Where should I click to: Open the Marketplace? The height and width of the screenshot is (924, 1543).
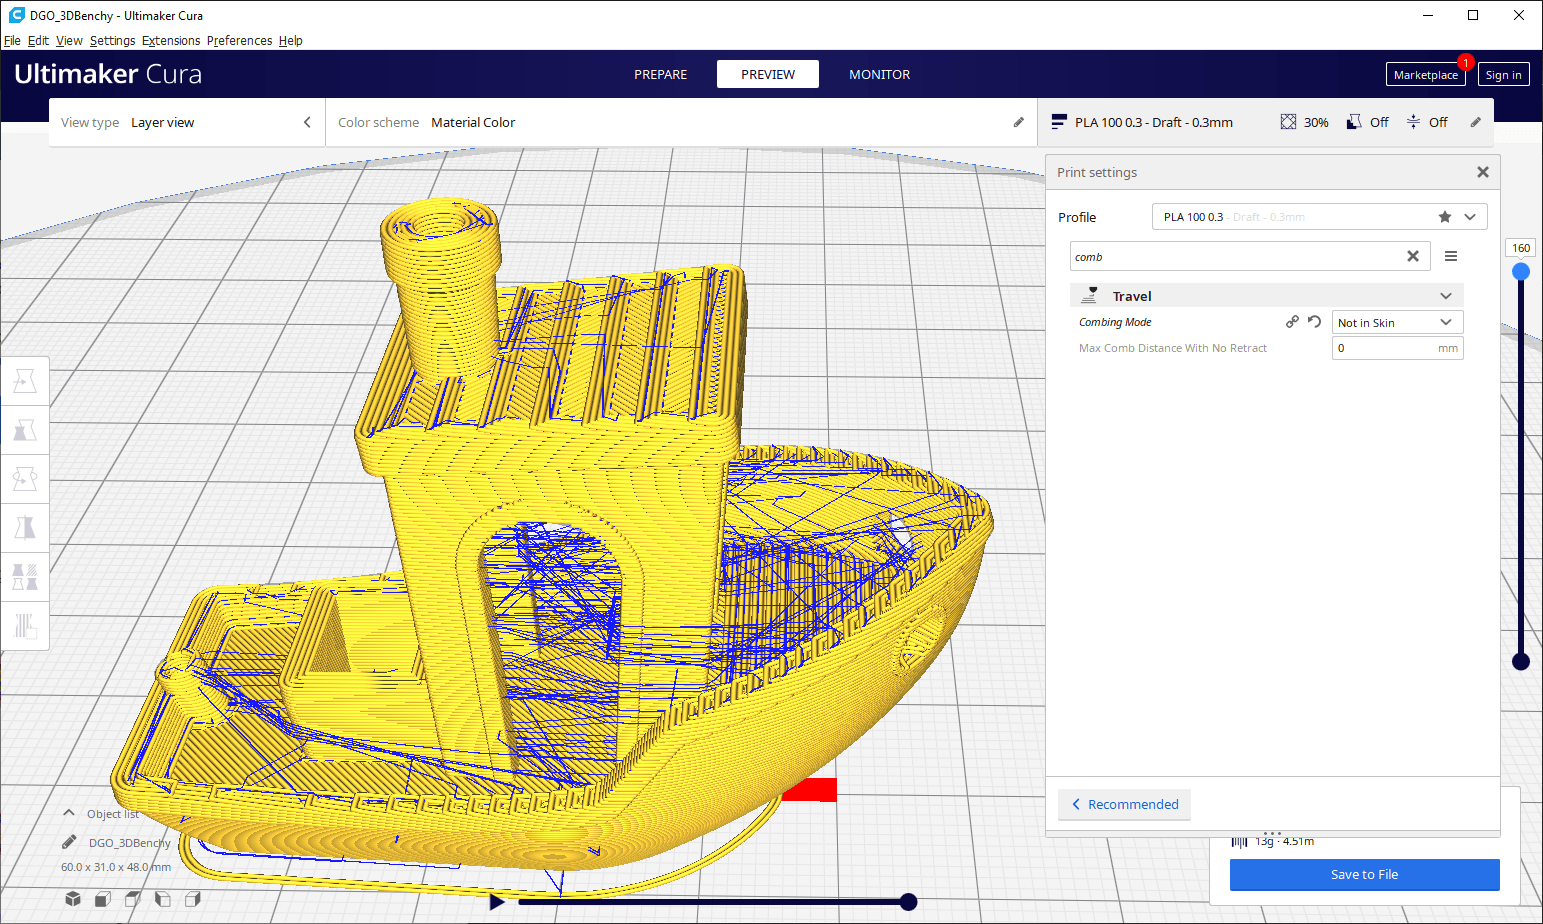(1425, 75)
